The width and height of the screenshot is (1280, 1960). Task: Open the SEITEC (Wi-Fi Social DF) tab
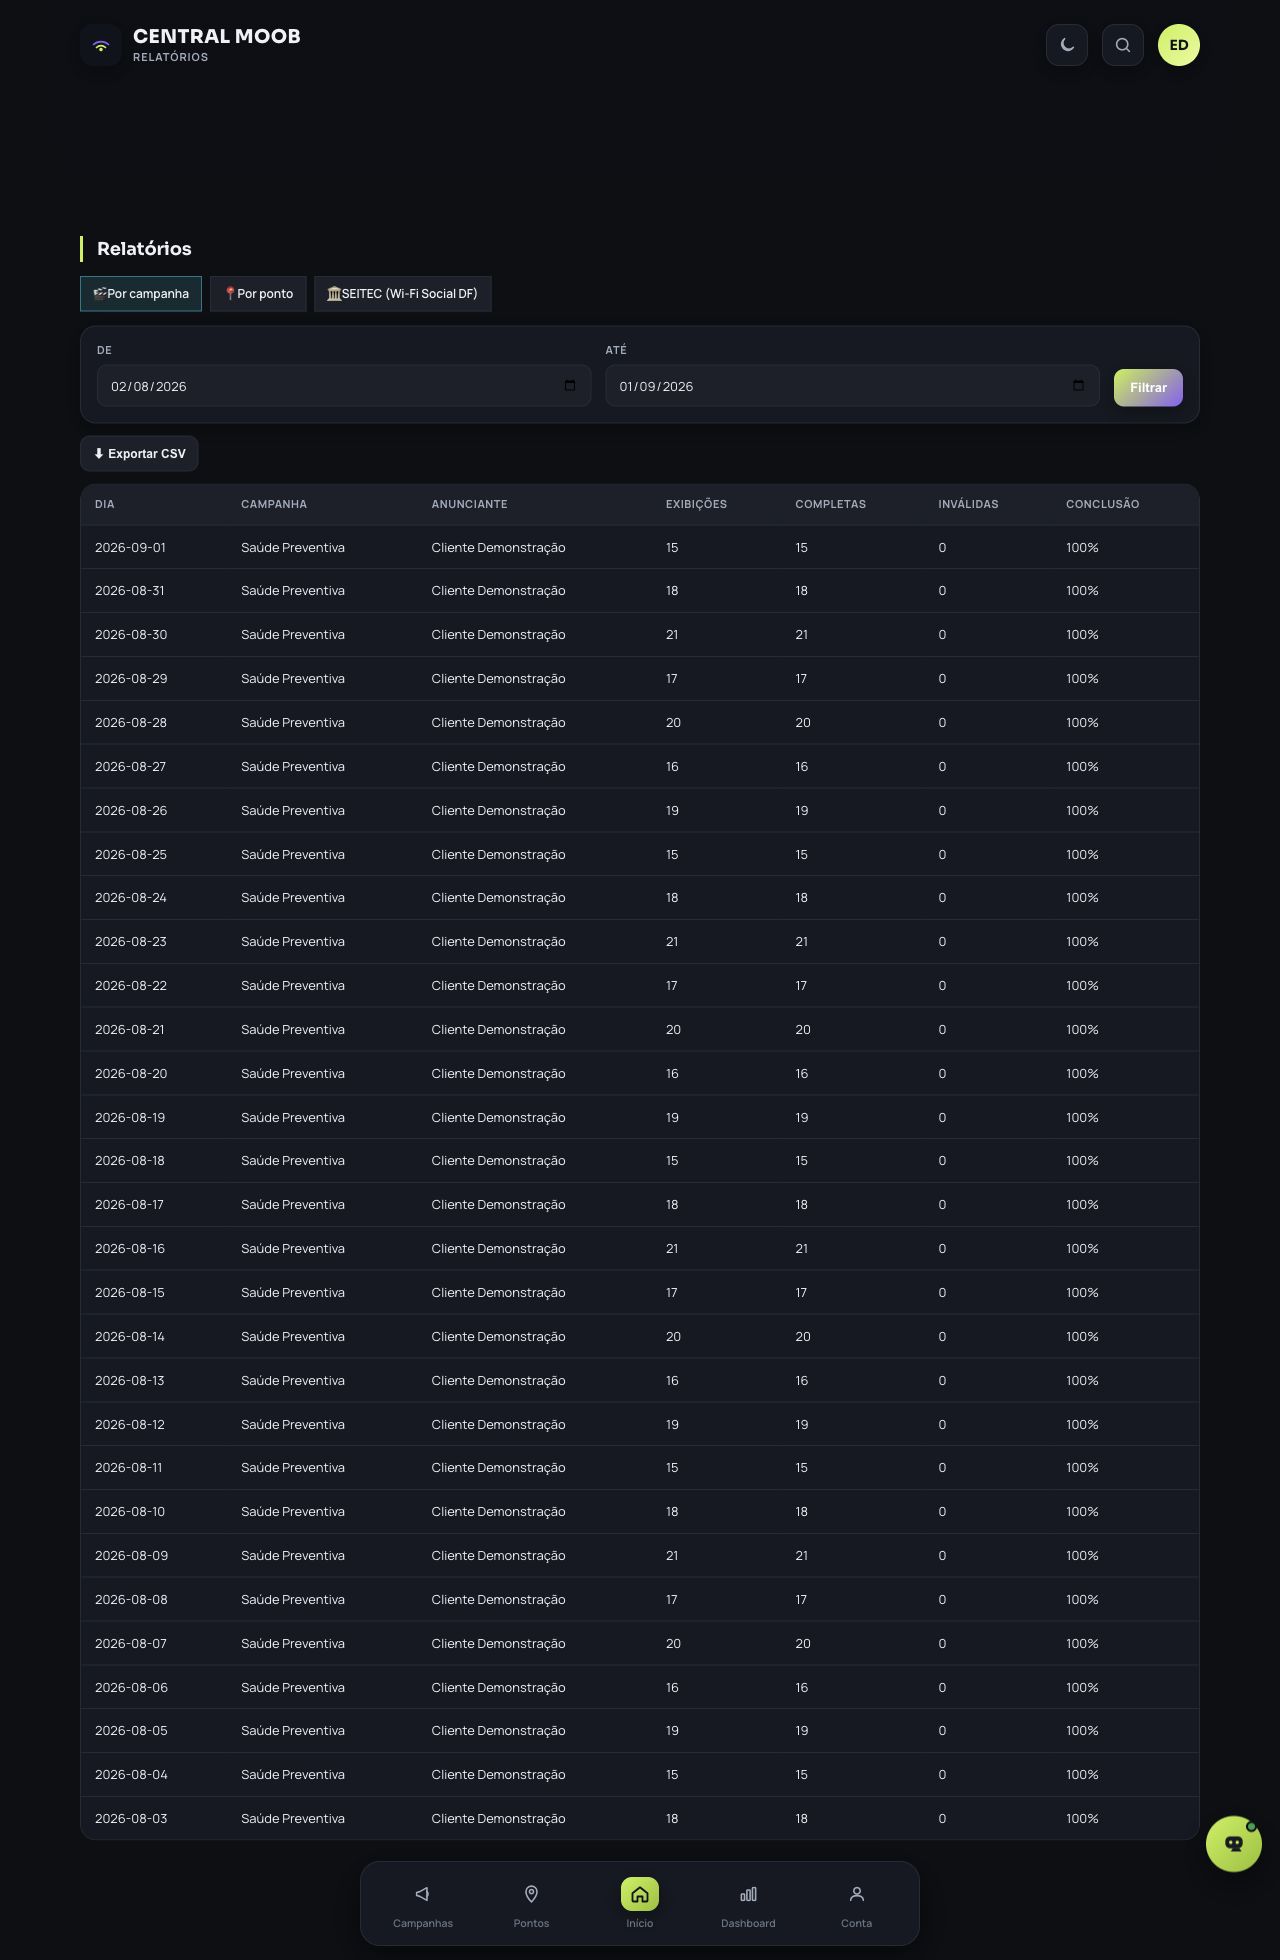coord(403,294)
